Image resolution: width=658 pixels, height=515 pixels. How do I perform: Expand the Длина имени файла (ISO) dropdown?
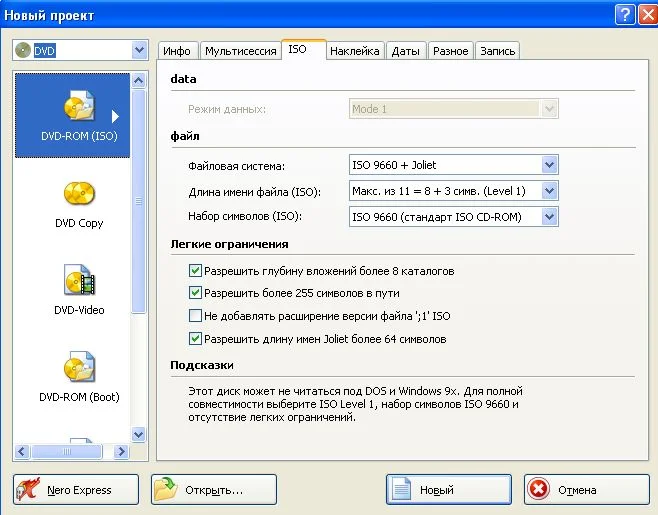click(x=549, y=191)
